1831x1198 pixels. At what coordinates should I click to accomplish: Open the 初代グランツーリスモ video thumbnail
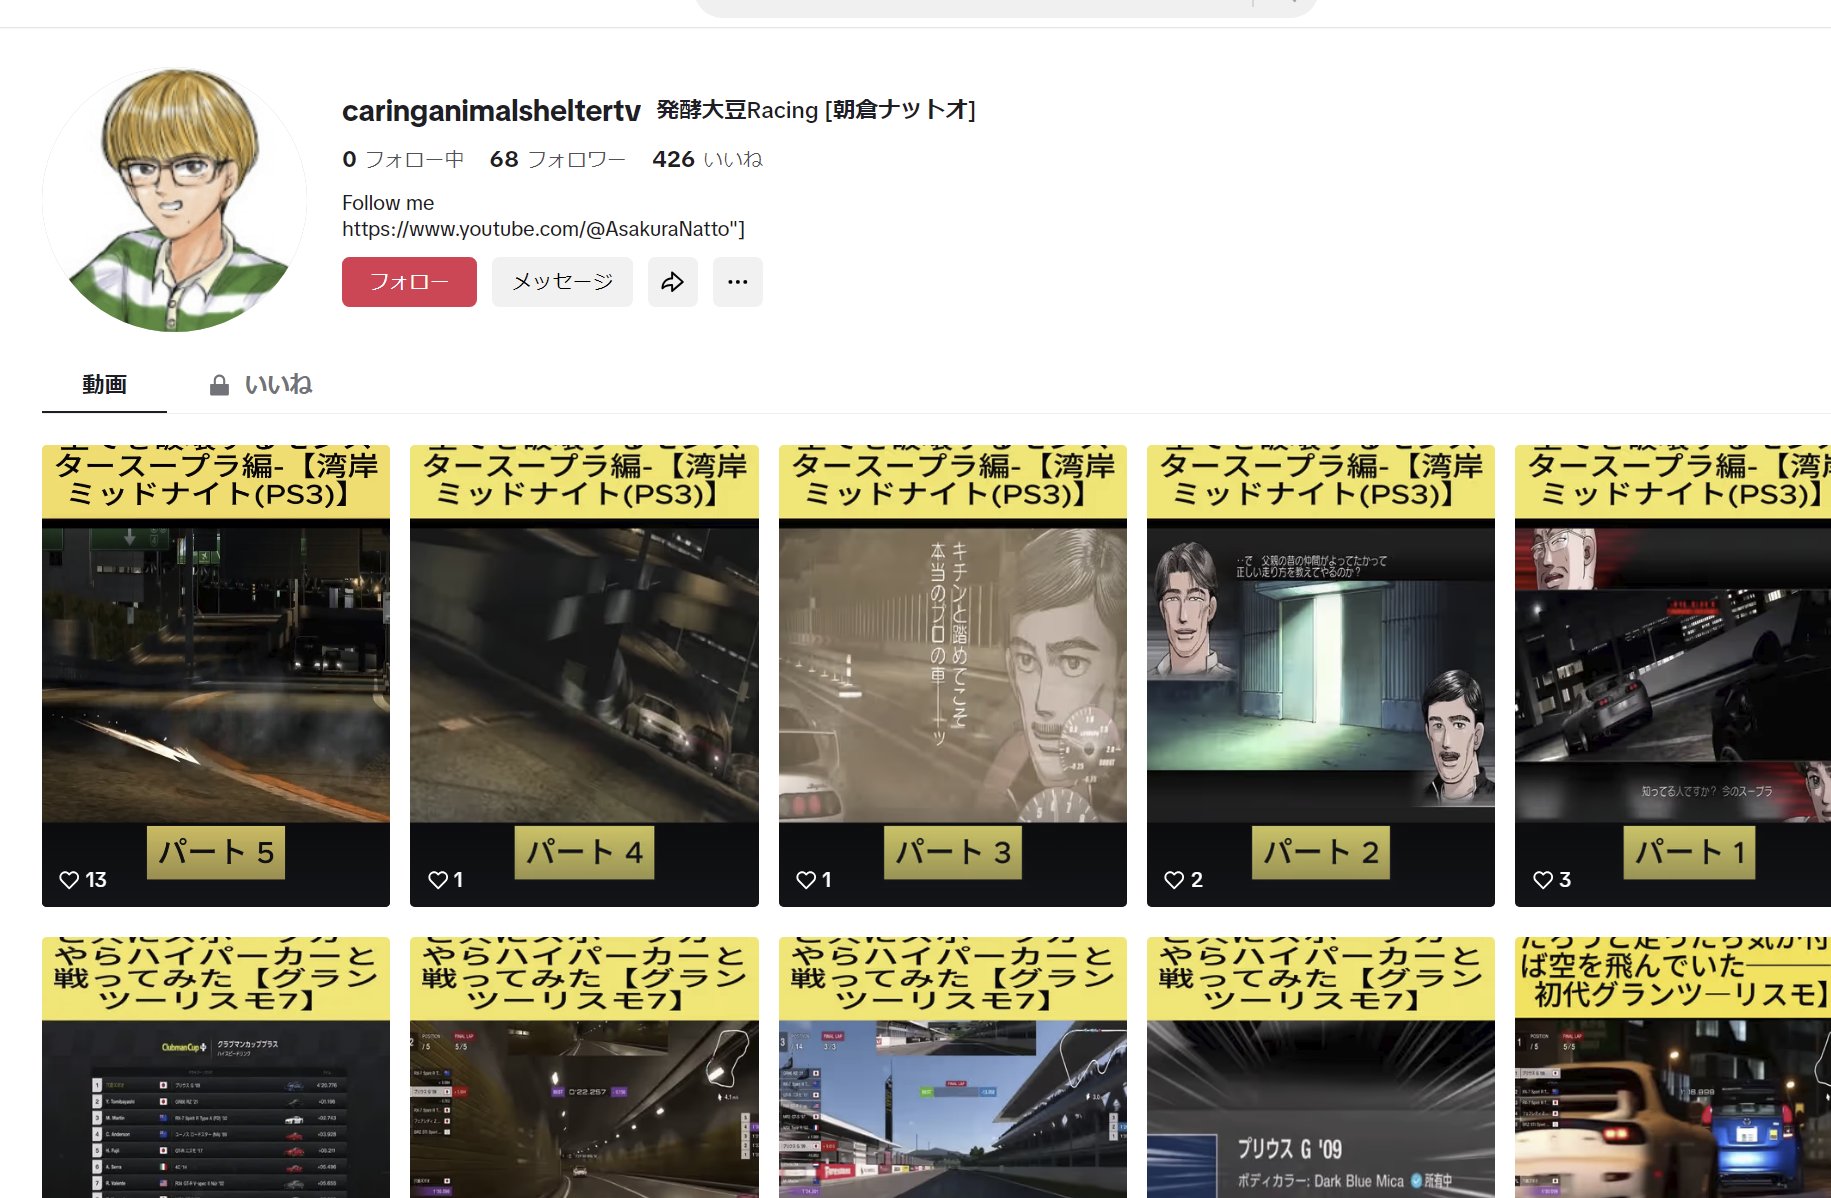coord(1673,1067)
